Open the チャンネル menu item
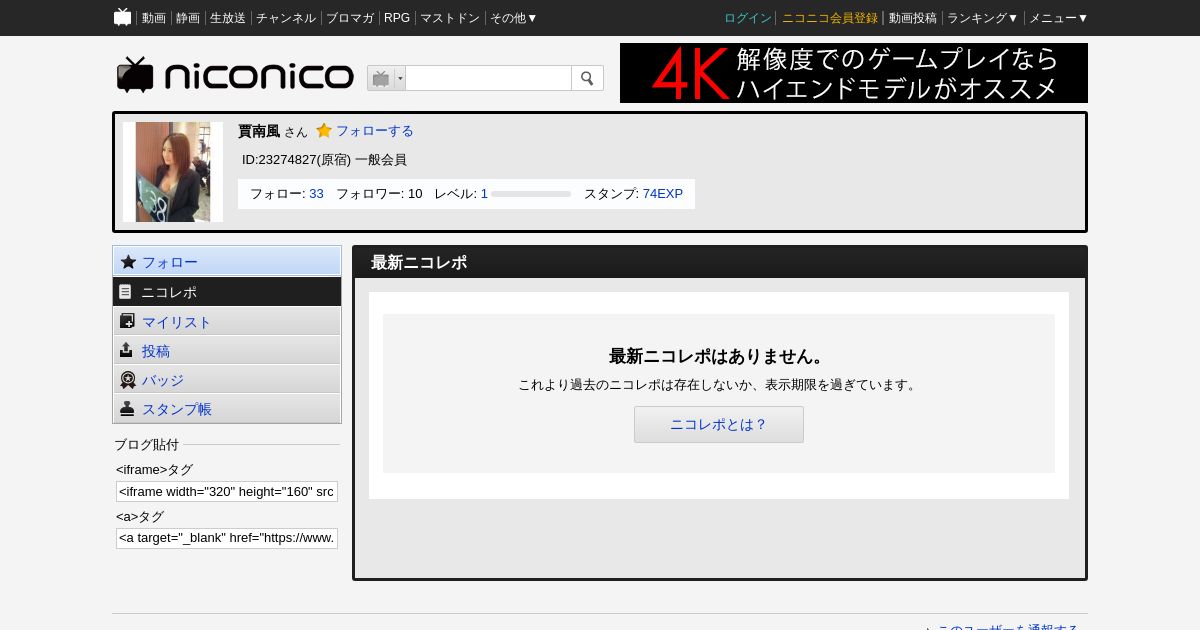This screenshot has width=1200, height=630. click(x=286, y=18)
